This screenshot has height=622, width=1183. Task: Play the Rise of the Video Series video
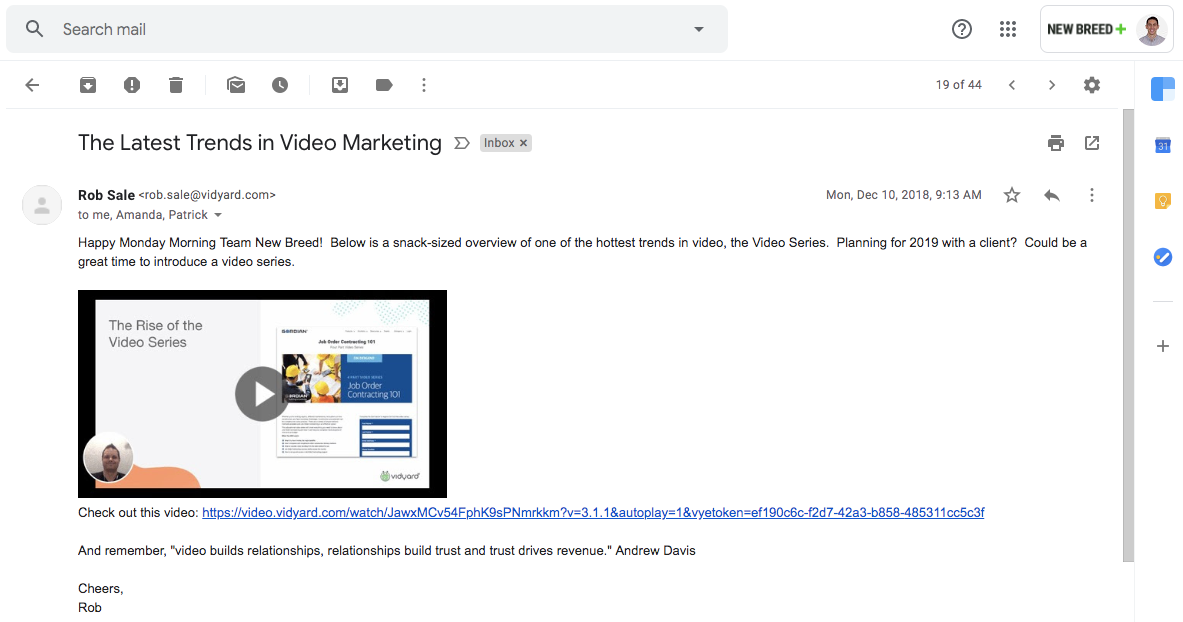[x=262, y=394]
